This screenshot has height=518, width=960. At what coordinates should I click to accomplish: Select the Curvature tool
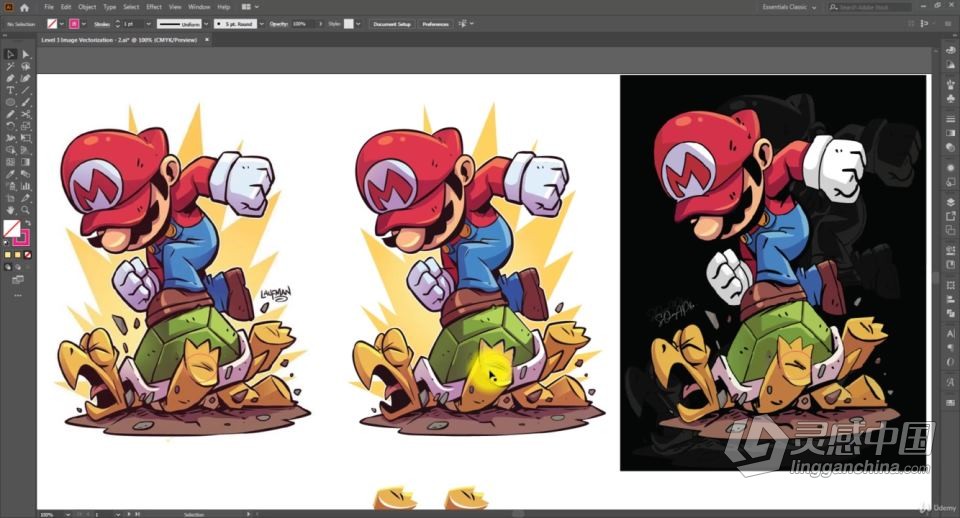26,78
